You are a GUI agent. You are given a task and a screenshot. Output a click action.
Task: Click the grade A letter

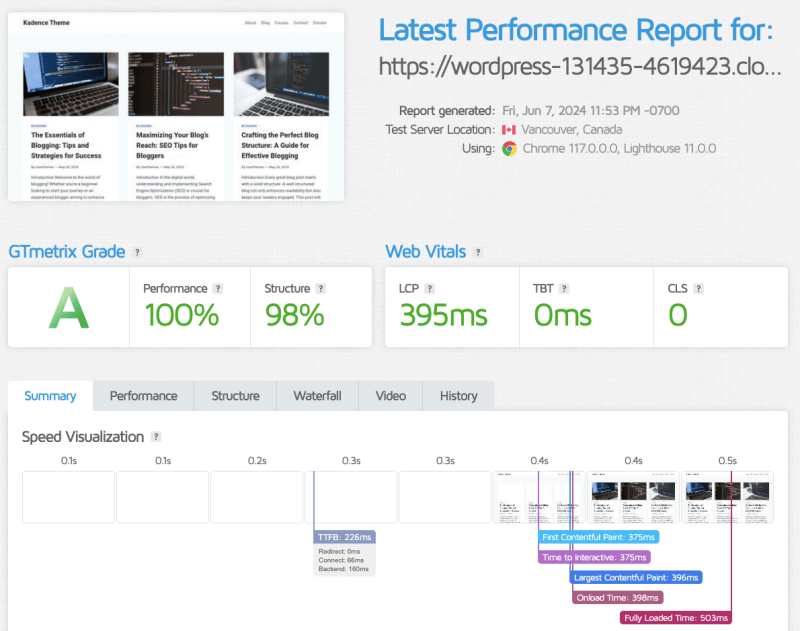click(68, 307)
